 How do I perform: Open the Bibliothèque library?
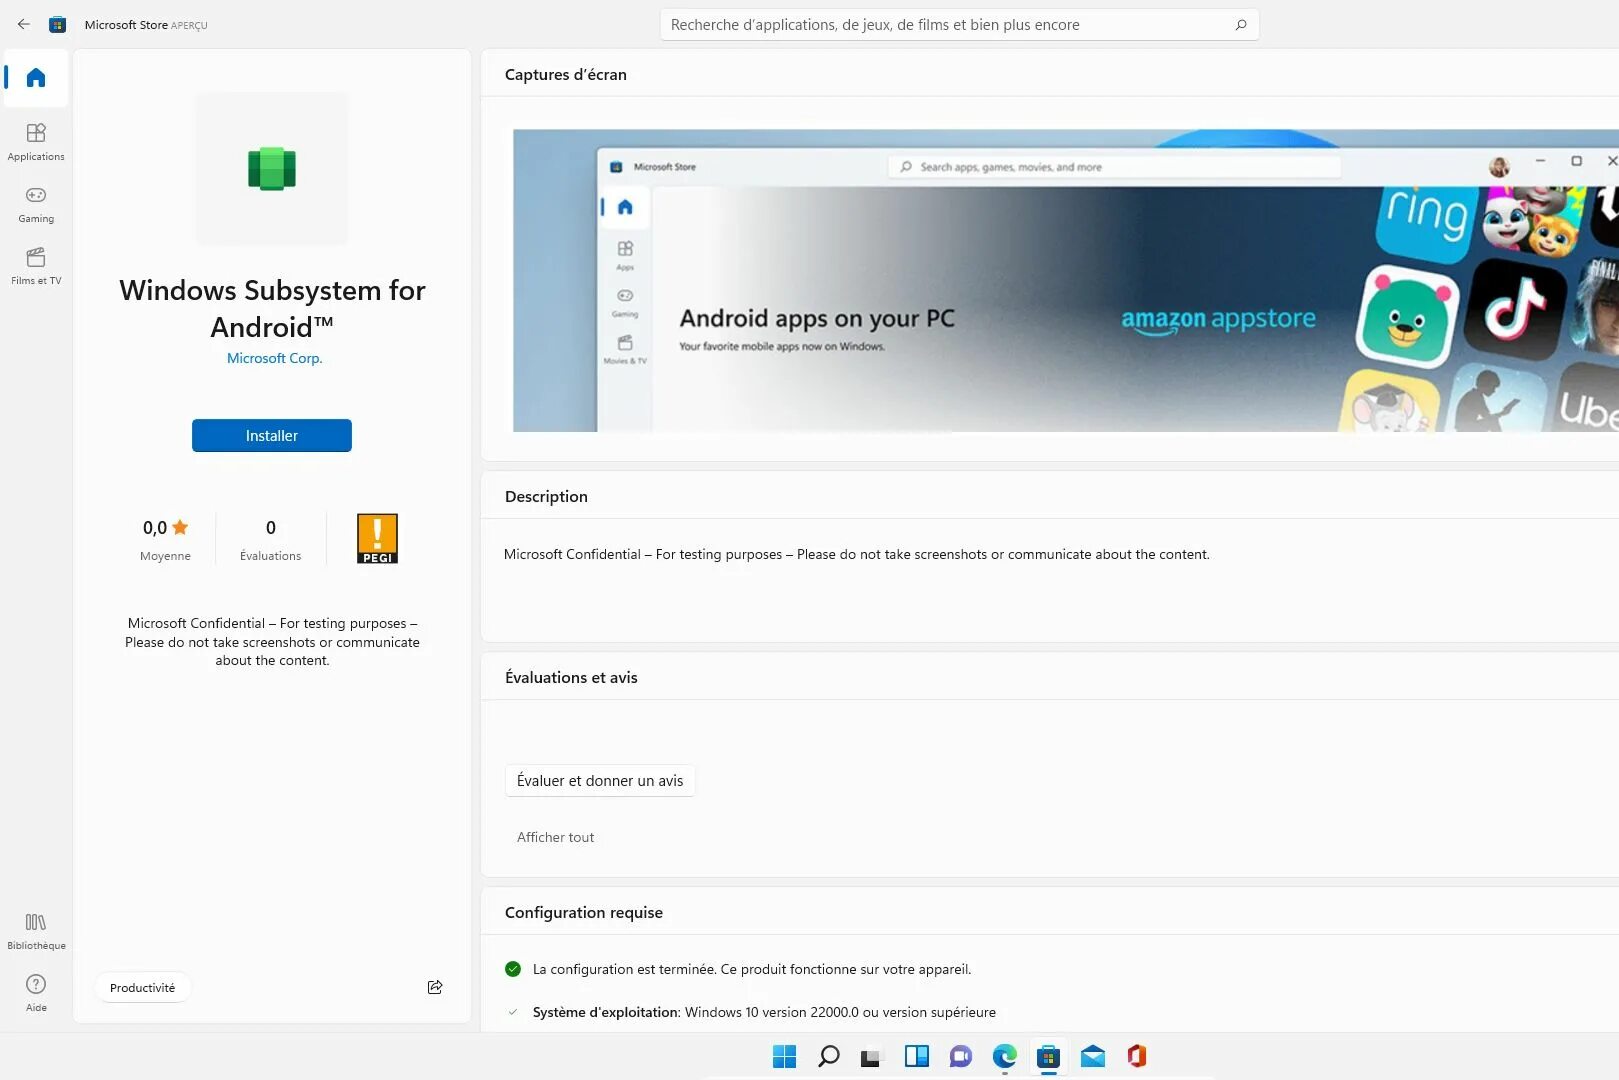point(36,930)
